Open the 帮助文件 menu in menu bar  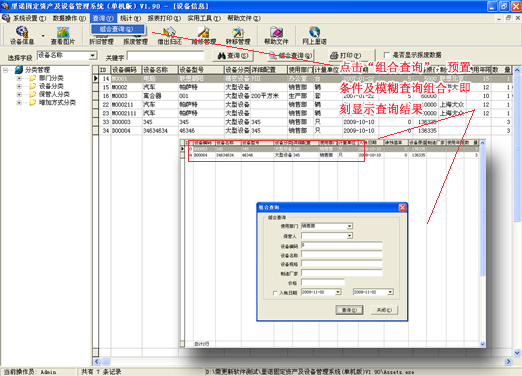pos(244,18)
